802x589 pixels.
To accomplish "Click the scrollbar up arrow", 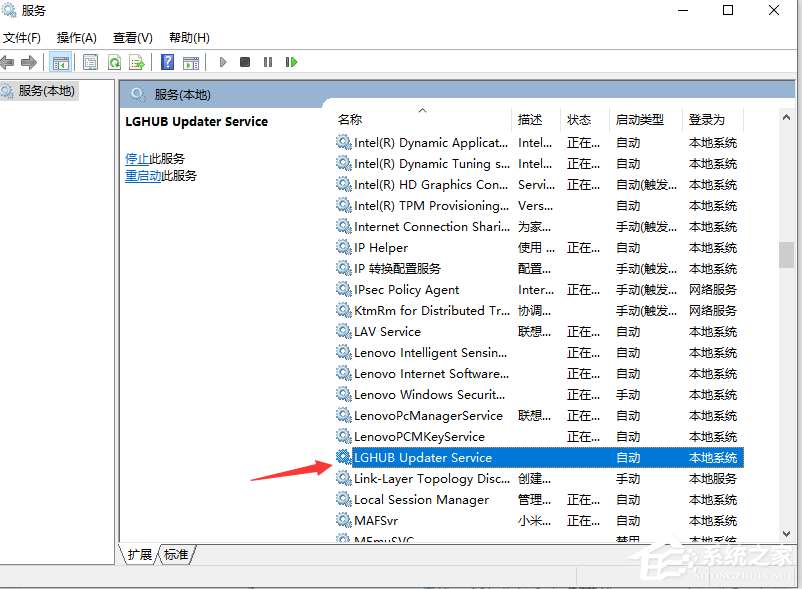I will [786, 117].
